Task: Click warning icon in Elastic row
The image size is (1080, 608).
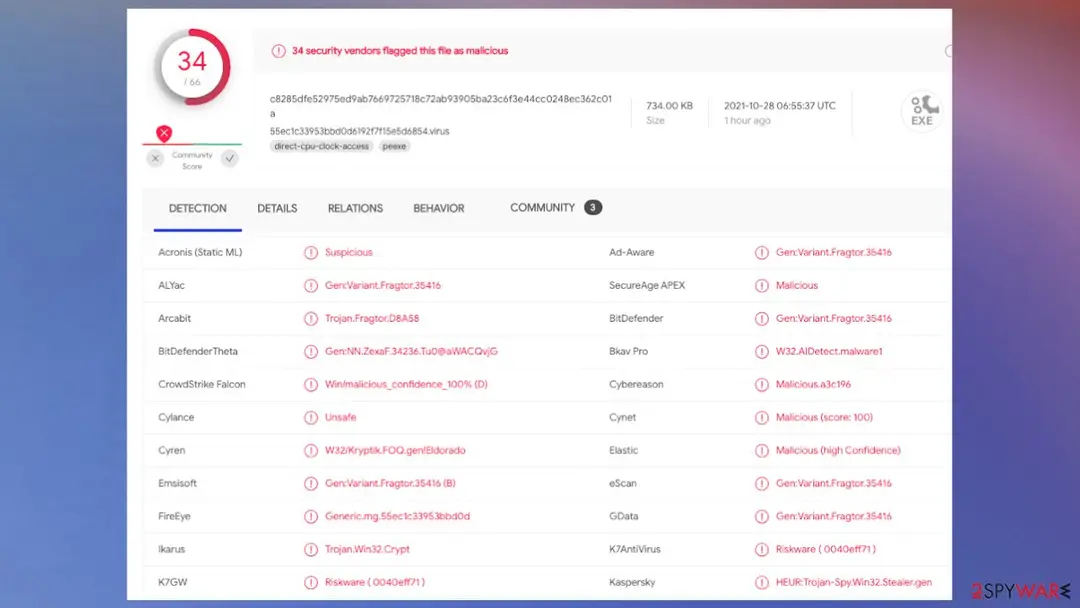Action: (x=761, y=451)
